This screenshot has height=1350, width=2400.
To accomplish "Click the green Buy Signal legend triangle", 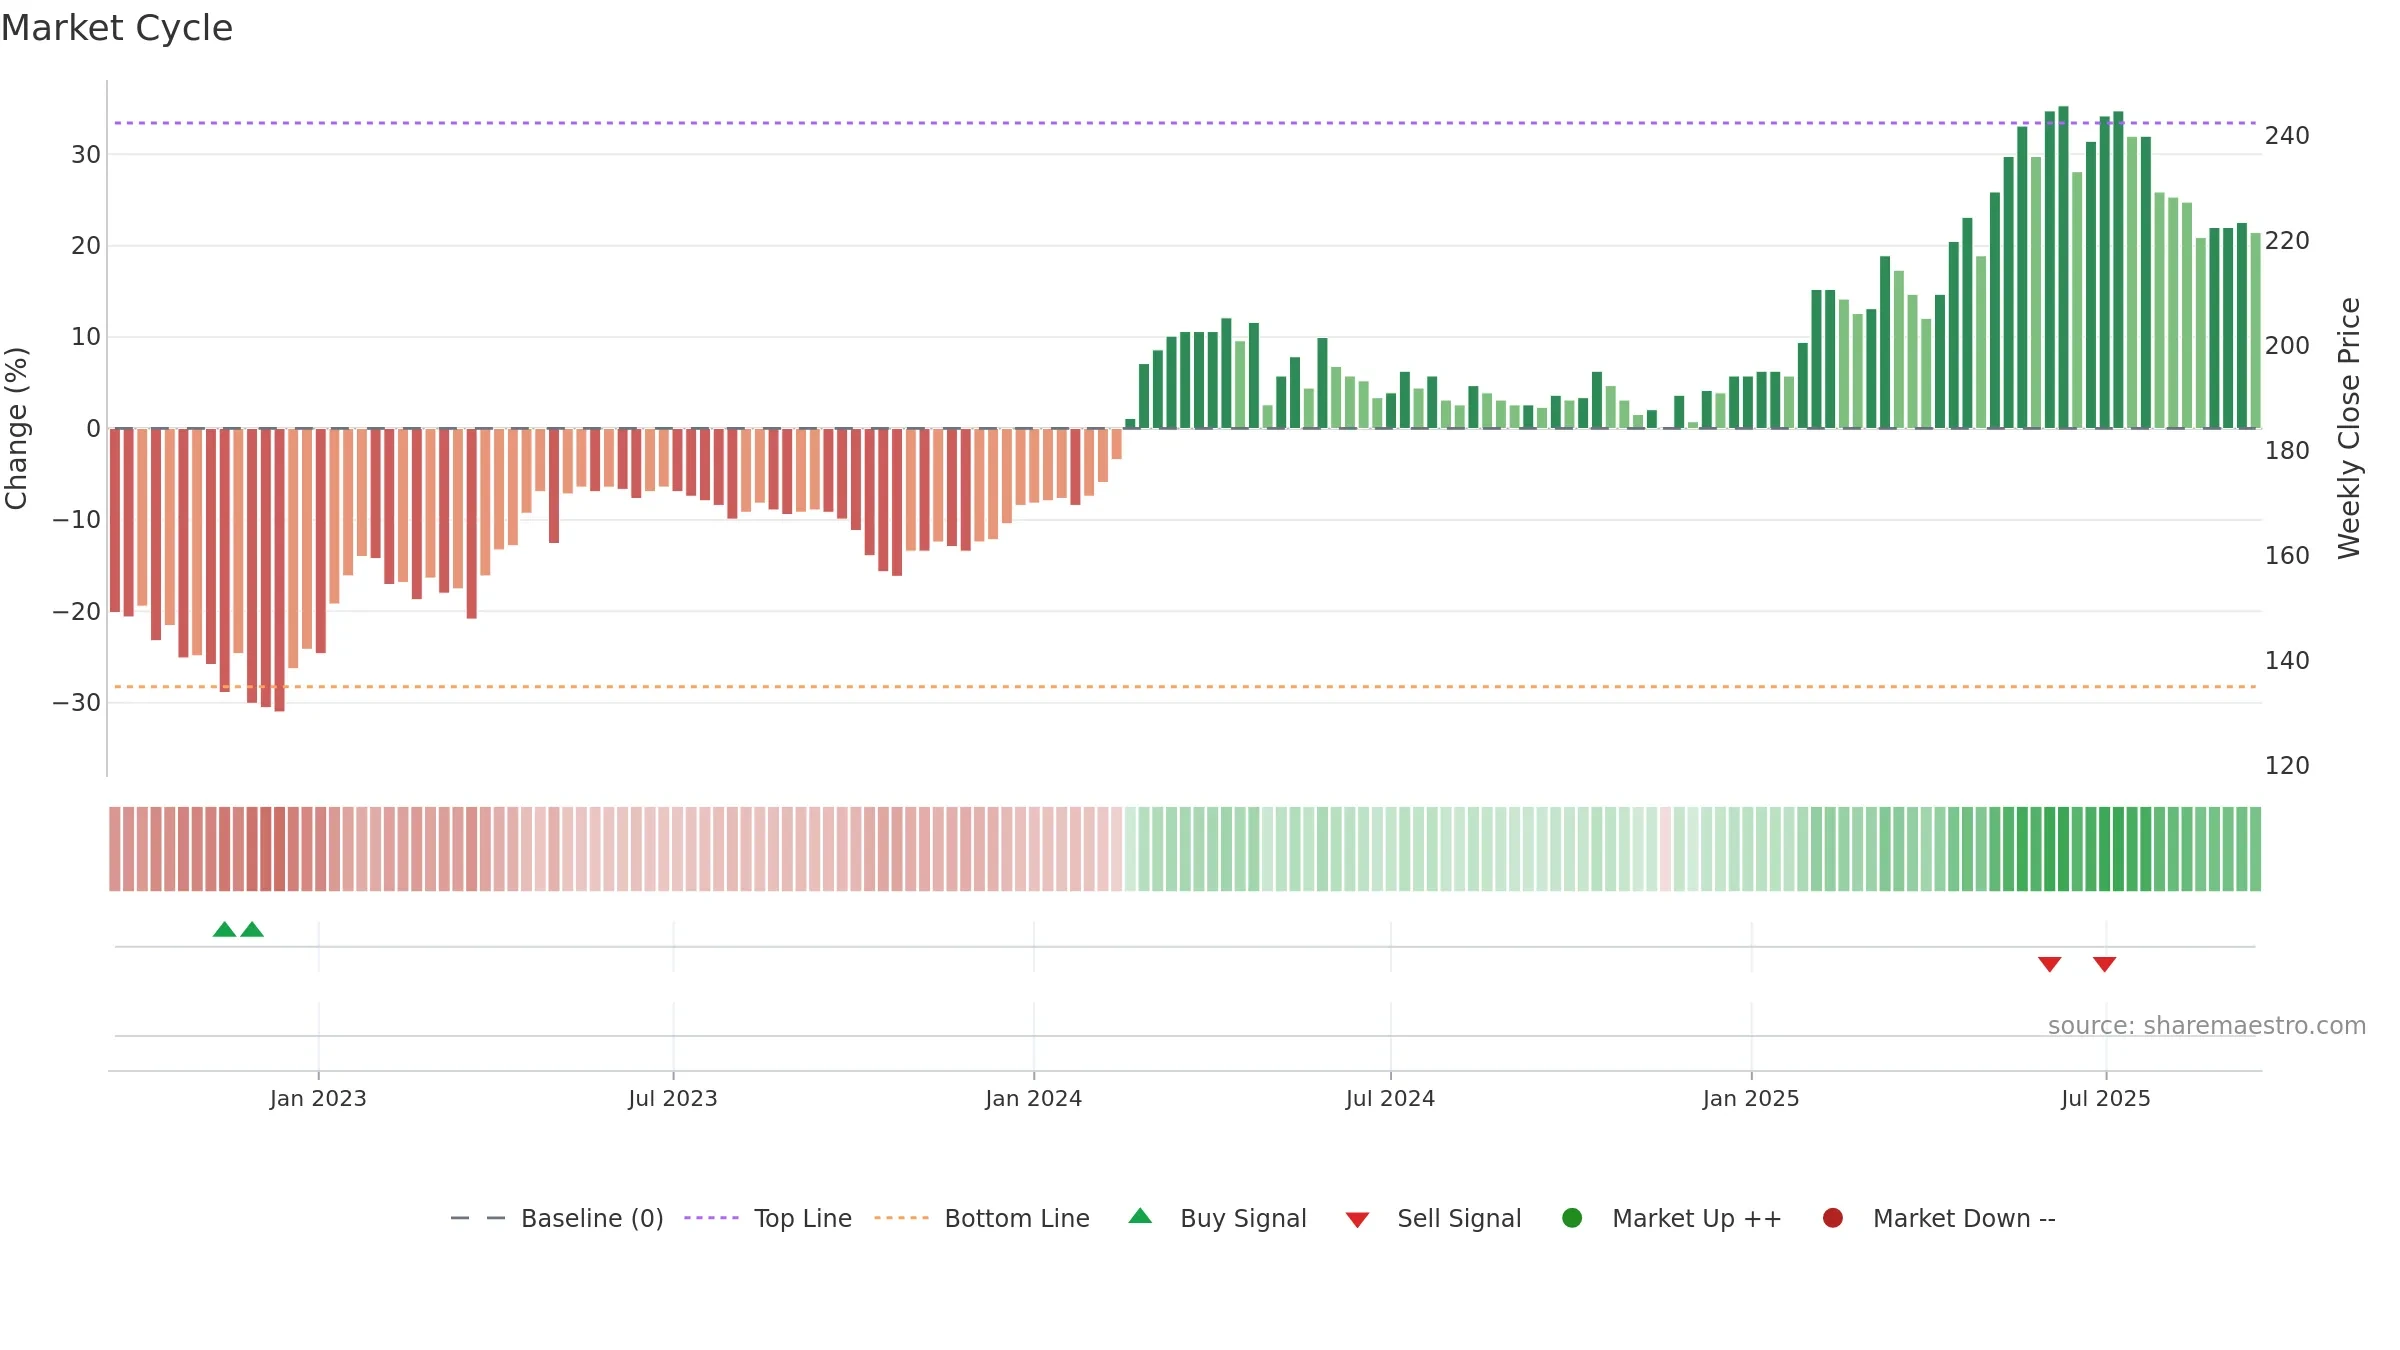I will pyautogui.click(x=1140, y=1216).
